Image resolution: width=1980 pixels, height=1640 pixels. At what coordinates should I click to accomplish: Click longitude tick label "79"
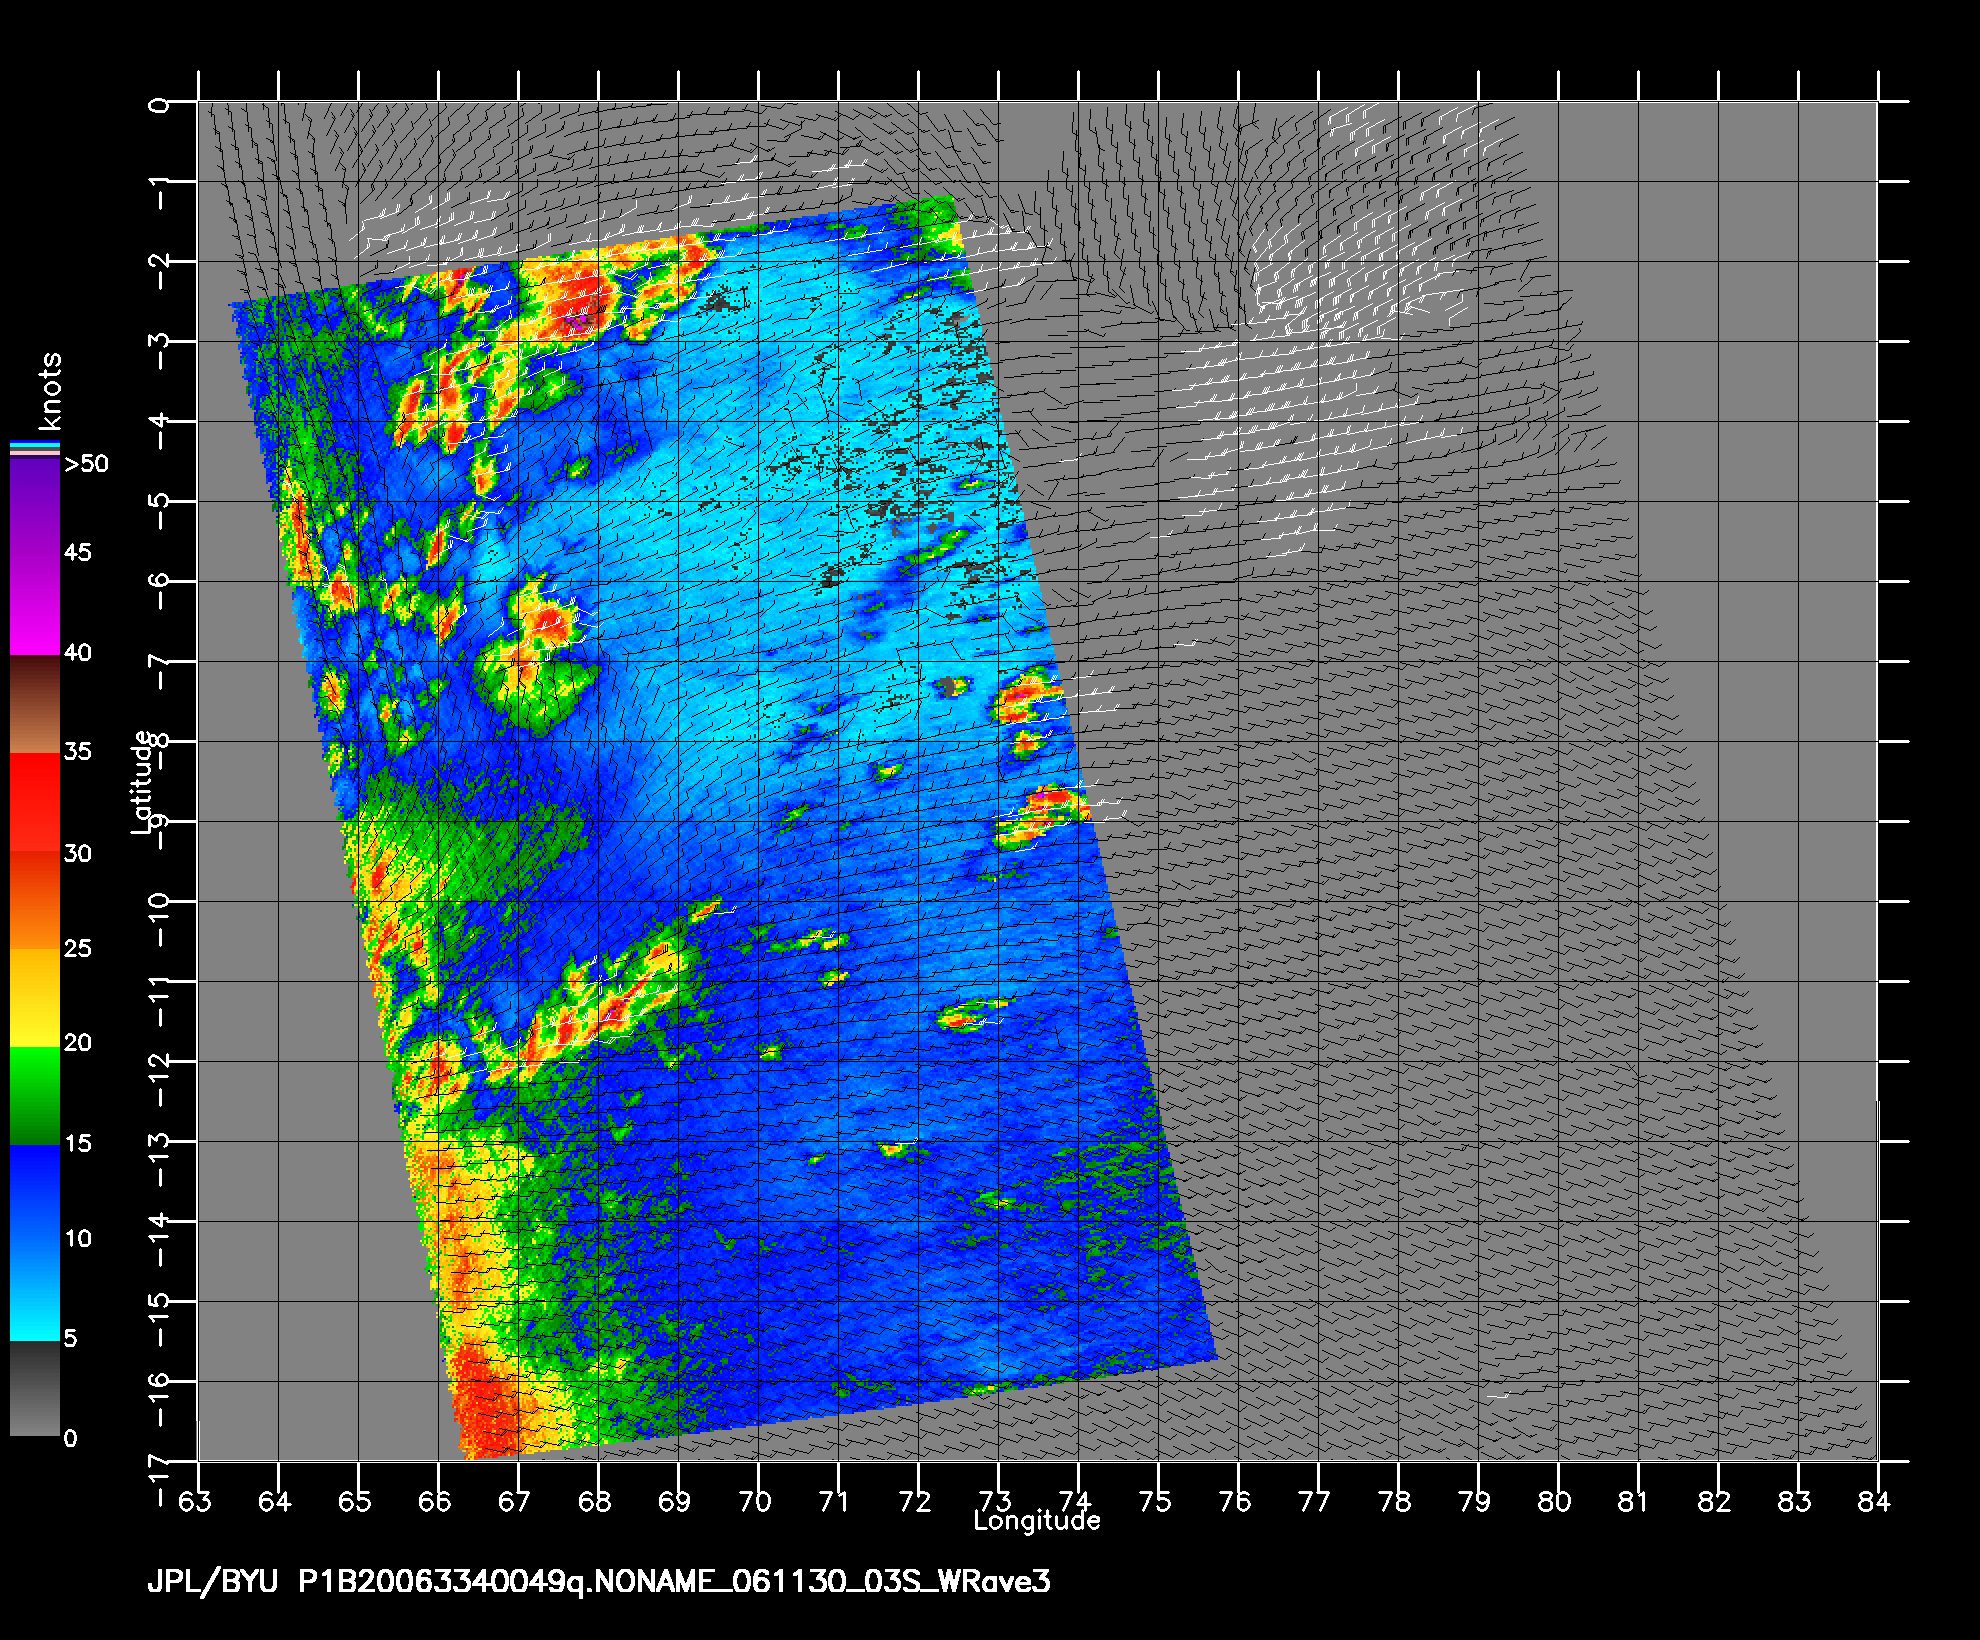(1475, 1502)
